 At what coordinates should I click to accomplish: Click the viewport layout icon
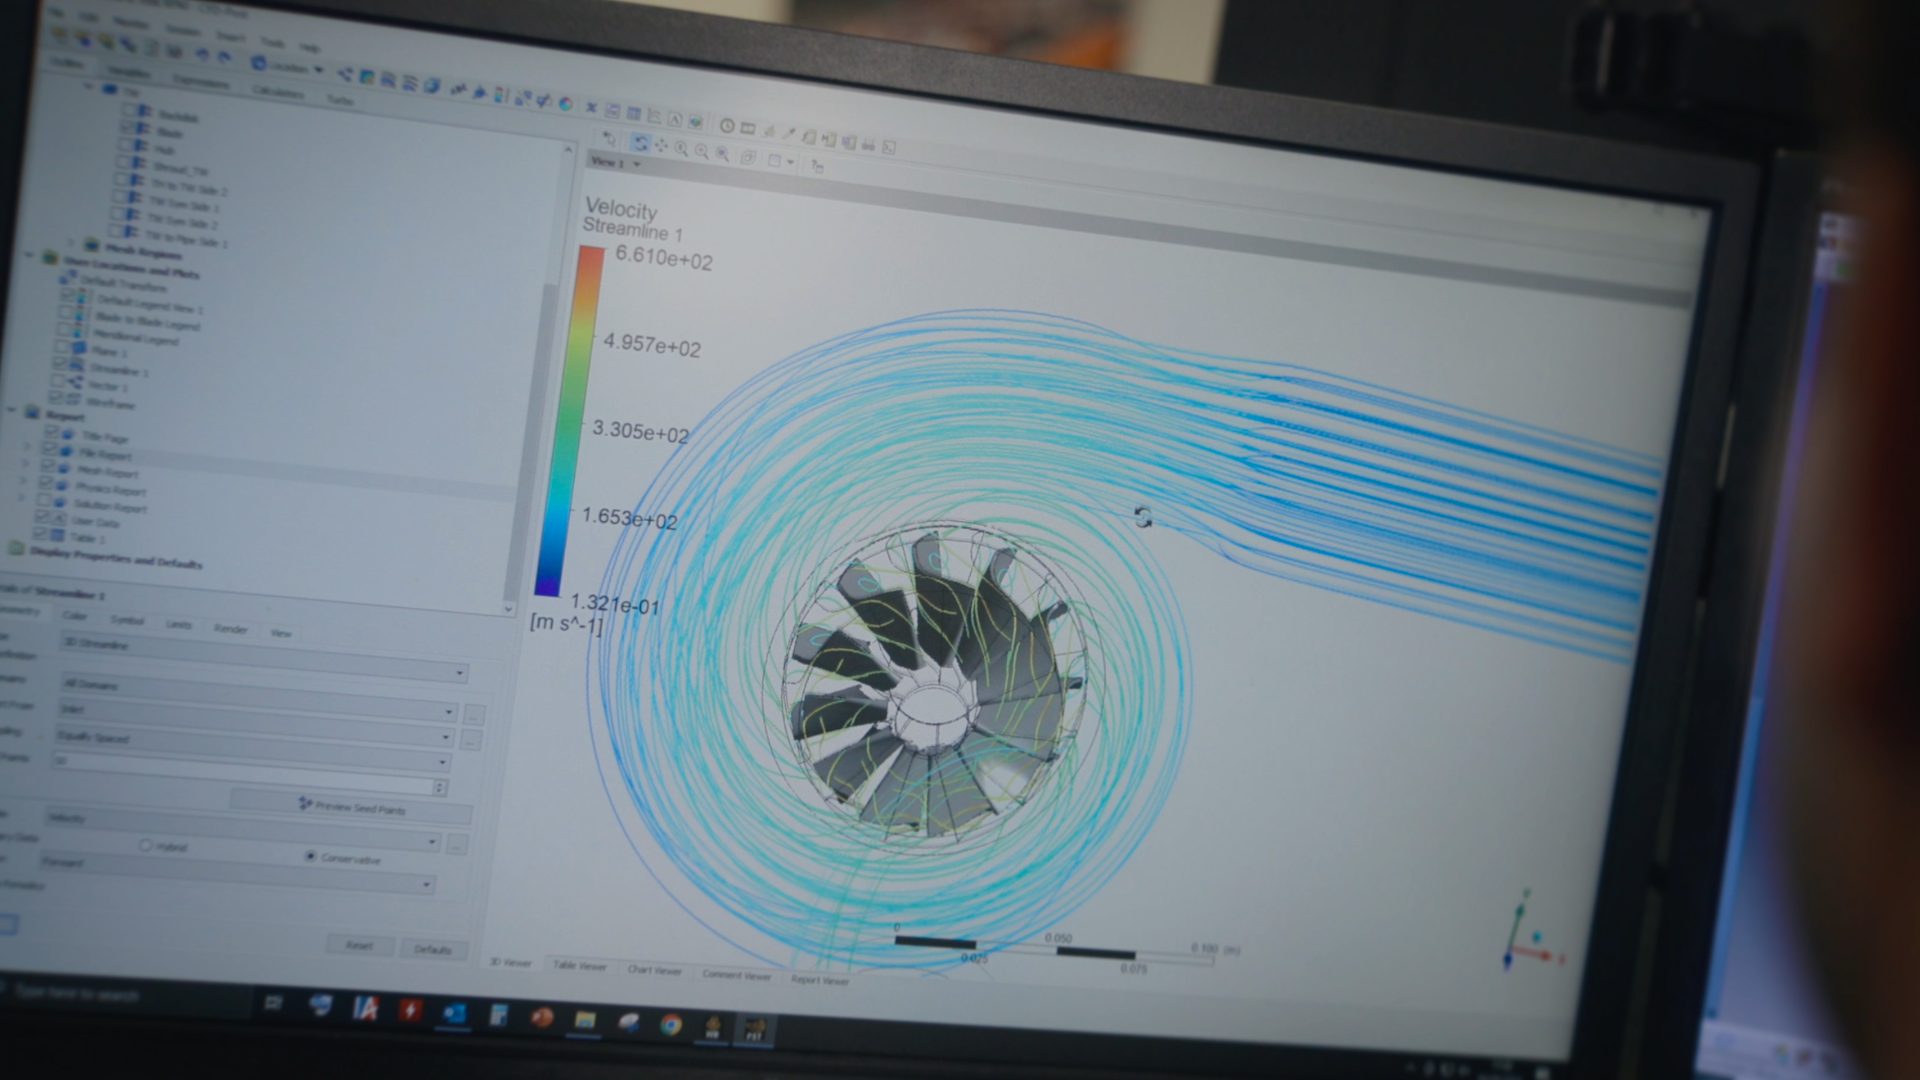click(774, 160)
